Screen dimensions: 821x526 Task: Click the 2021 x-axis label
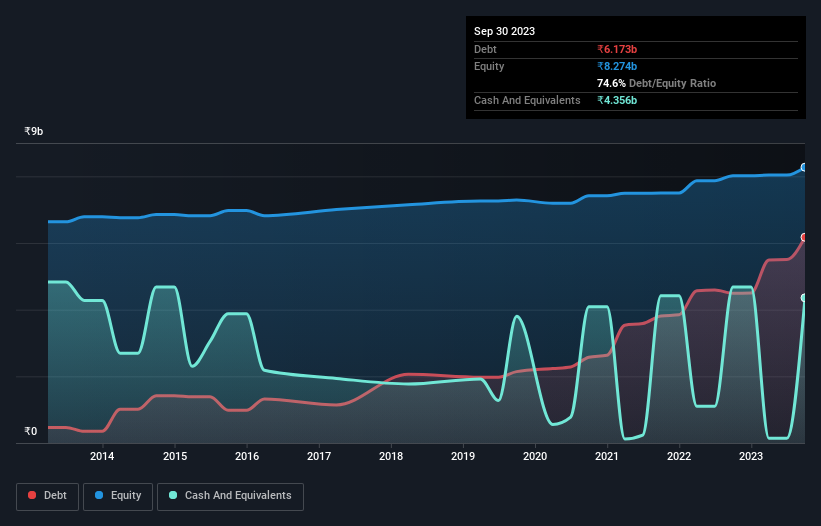pyautogui.click(x=607, y=456)
